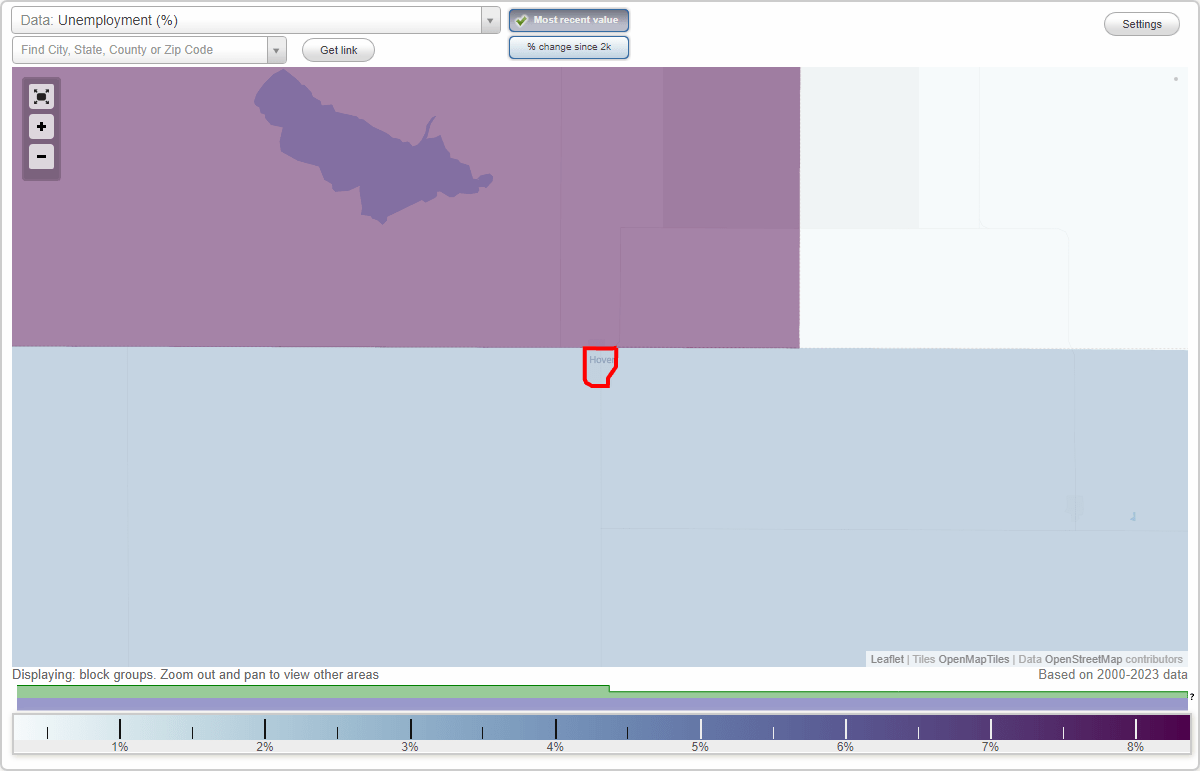Click the 4% mark on color legend
Screen dimensions: 1200x771
tap(555, 747)
